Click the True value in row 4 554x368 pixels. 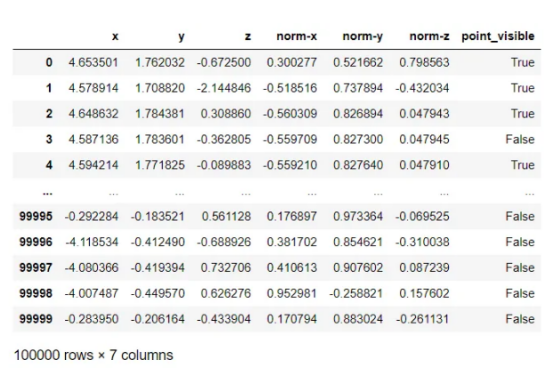click(523, 165)
